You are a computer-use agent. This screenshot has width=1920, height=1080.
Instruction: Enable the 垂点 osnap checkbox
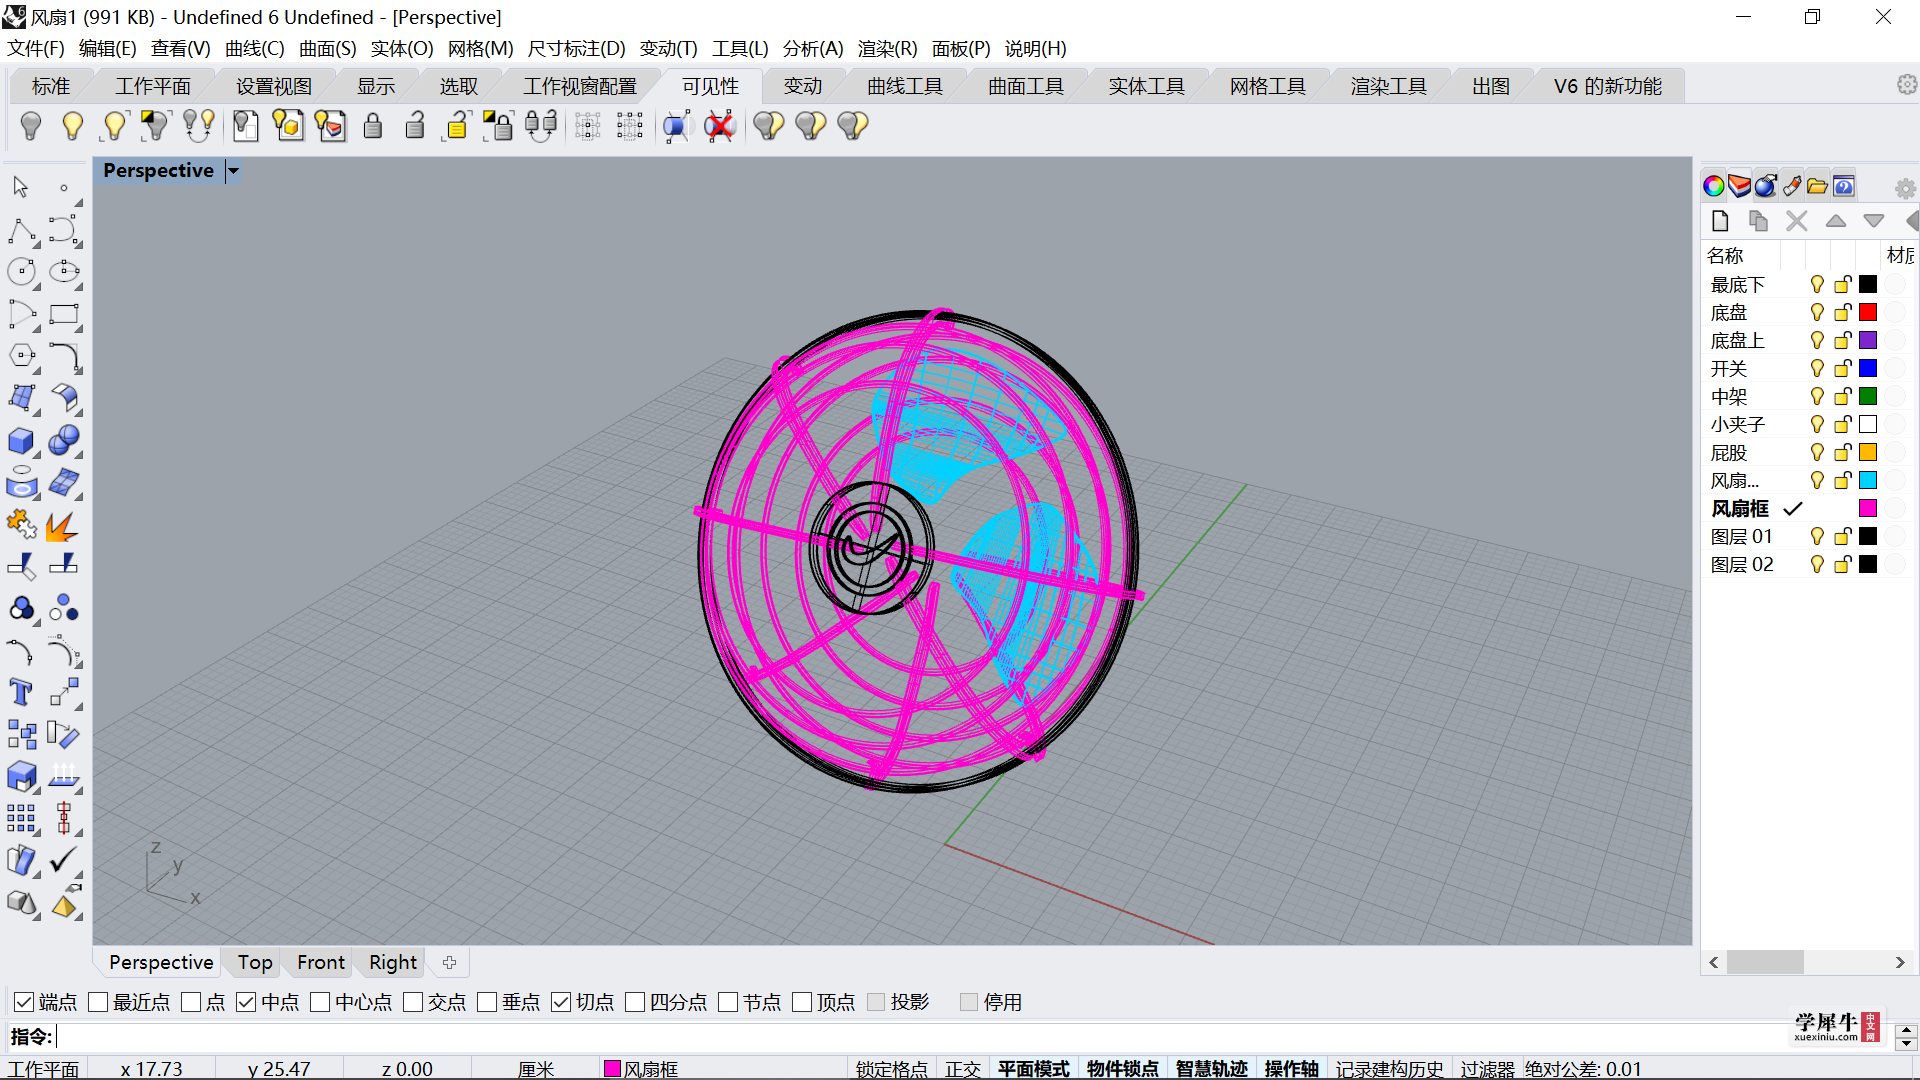click(487, 1002)
